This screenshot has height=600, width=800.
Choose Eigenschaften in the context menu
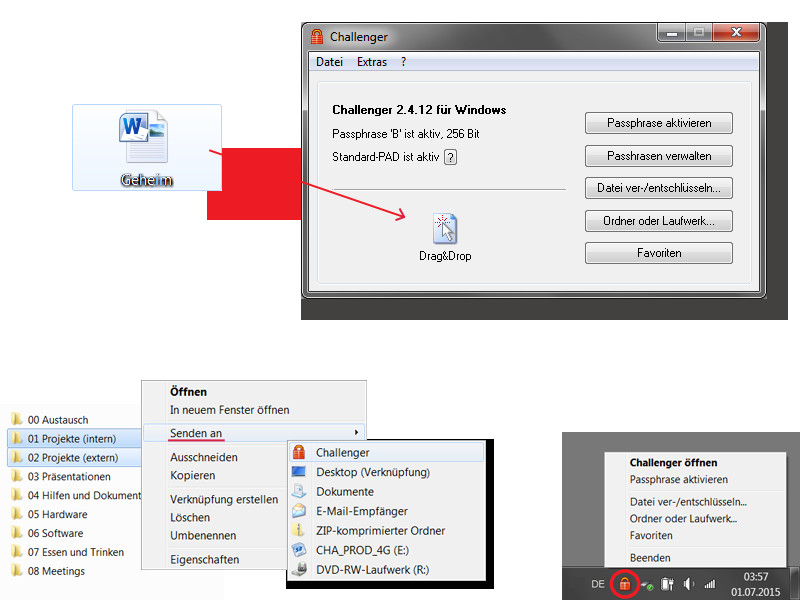click(205, 560)
